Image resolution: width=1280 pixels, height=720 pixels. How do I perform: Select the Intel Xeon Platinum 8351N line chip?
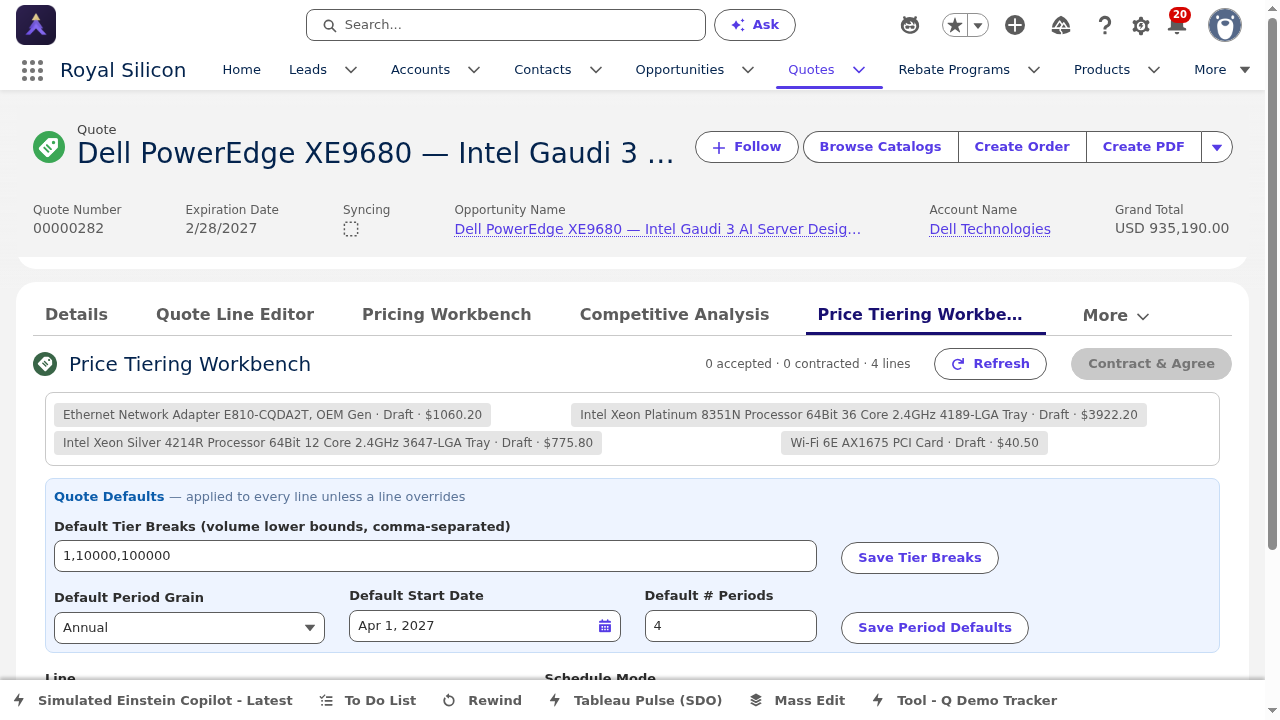(859, 415)
